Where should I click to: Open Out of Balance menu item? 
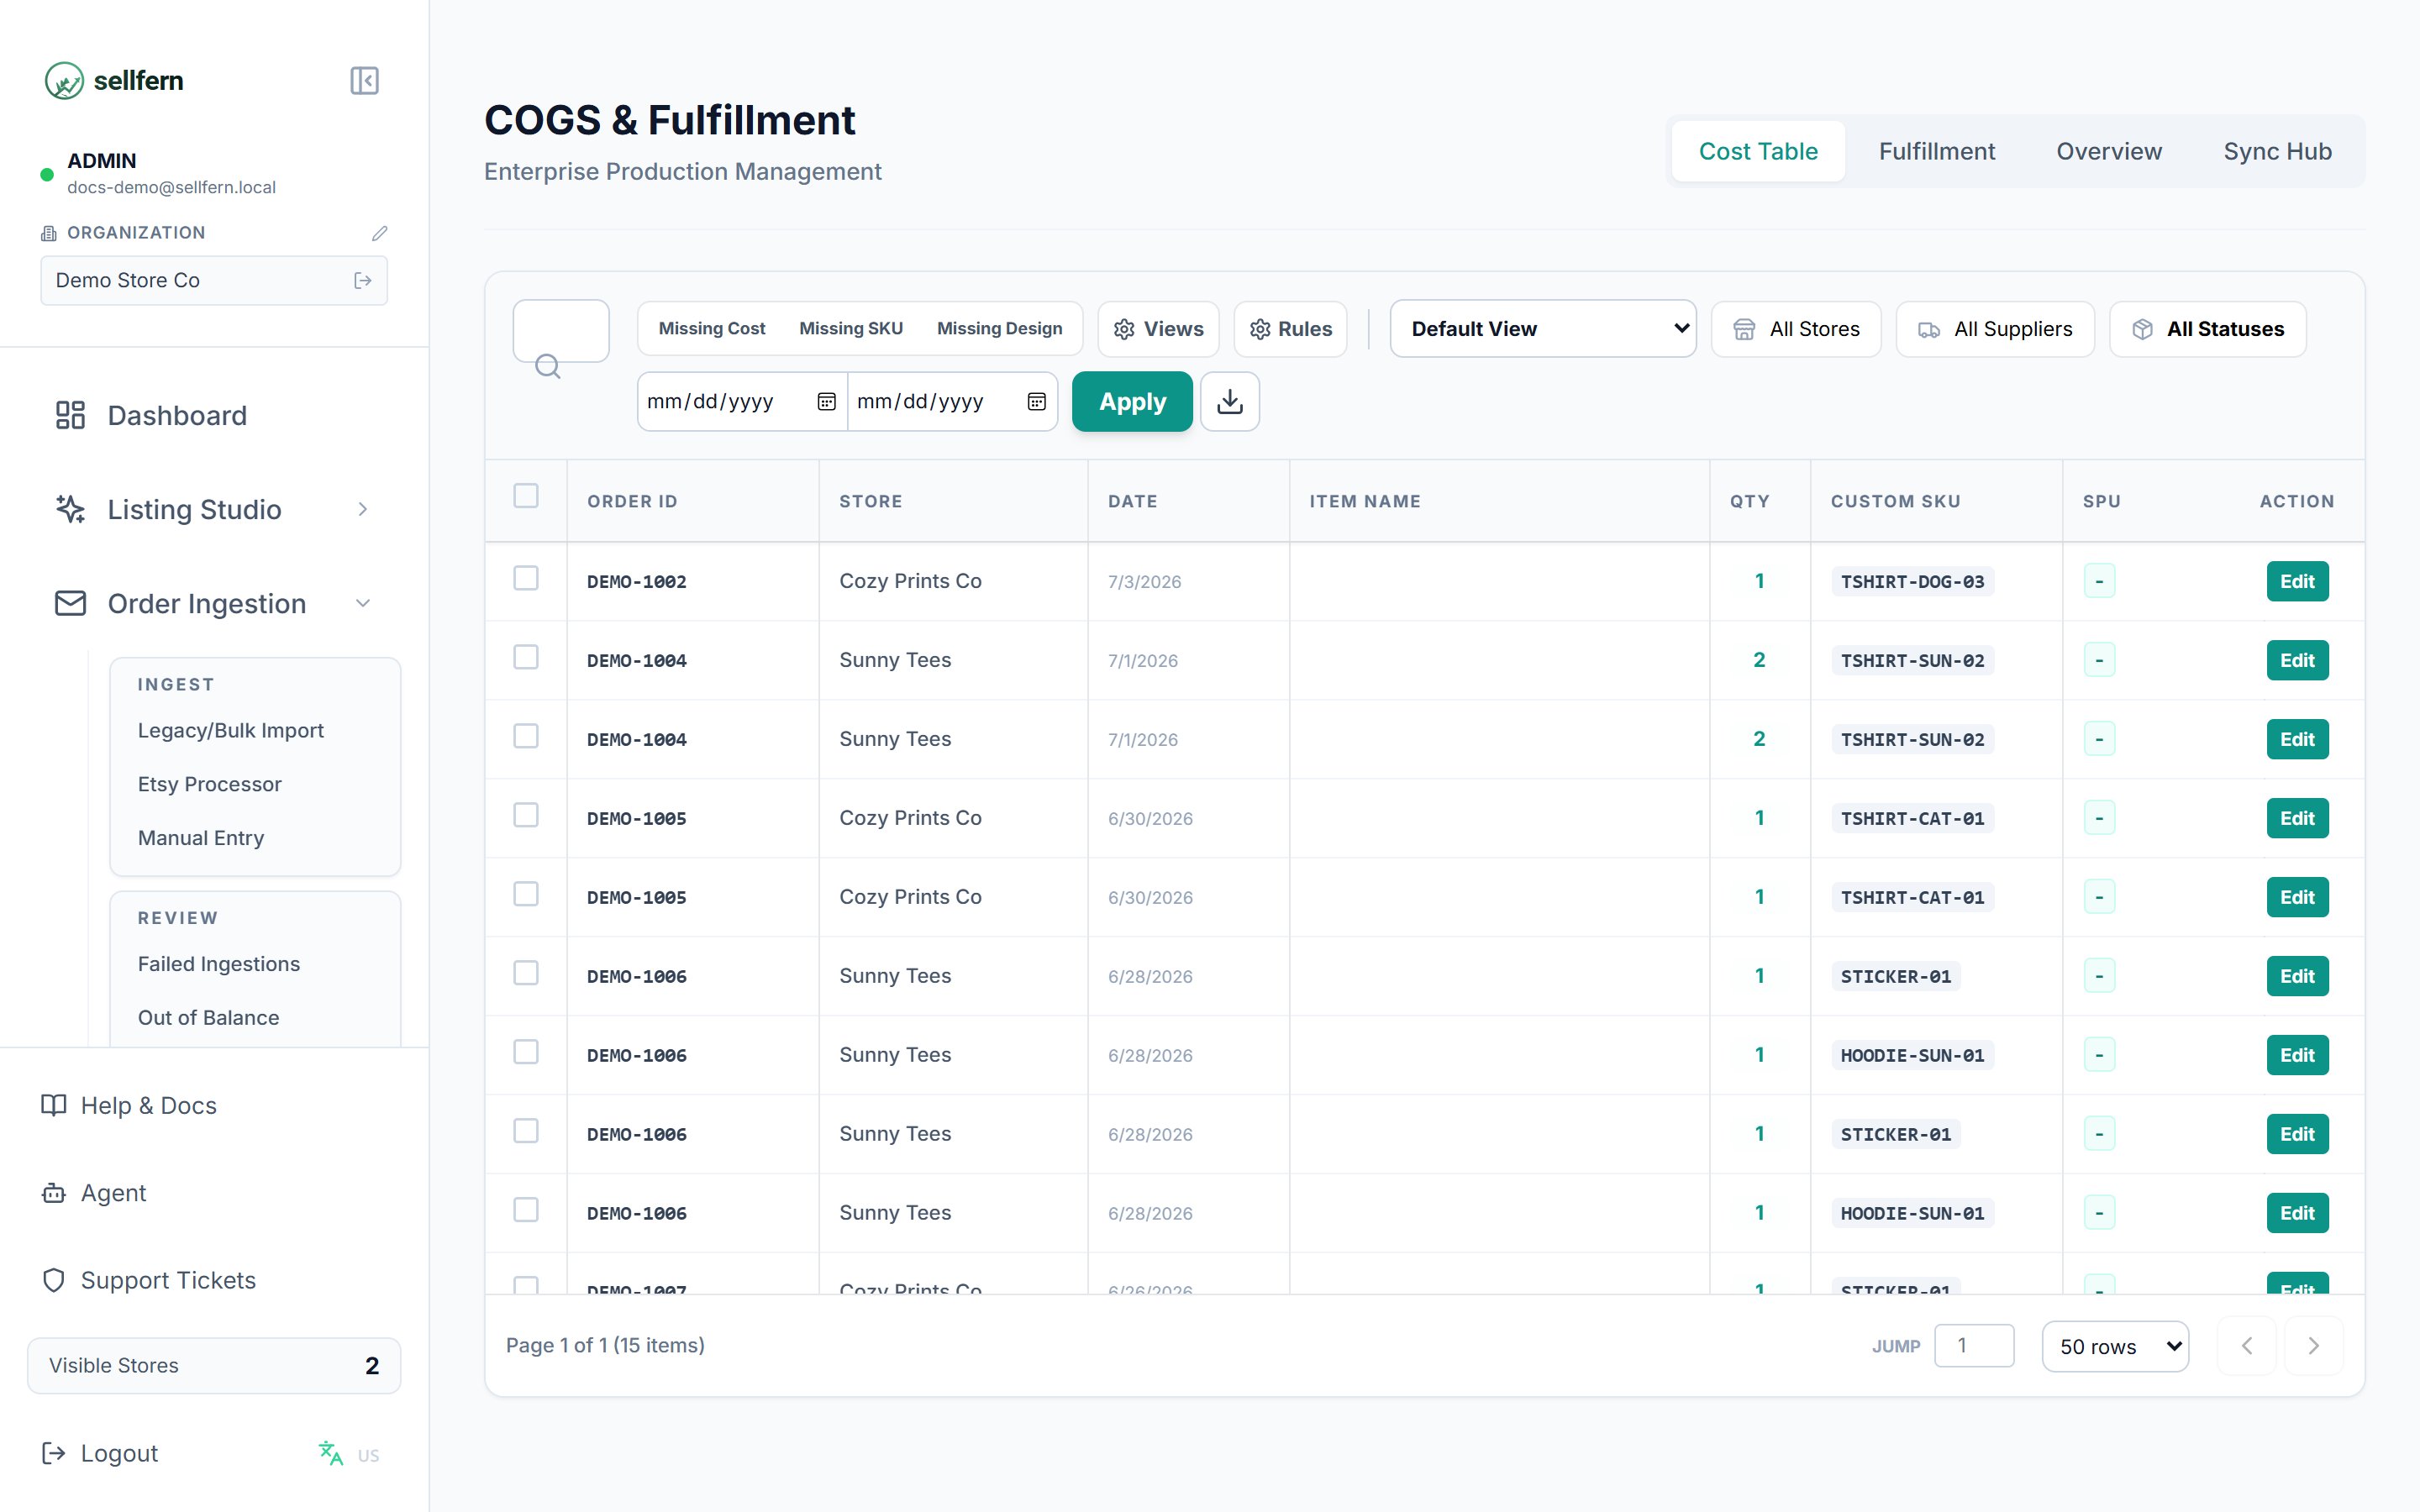click(208, 1017)
